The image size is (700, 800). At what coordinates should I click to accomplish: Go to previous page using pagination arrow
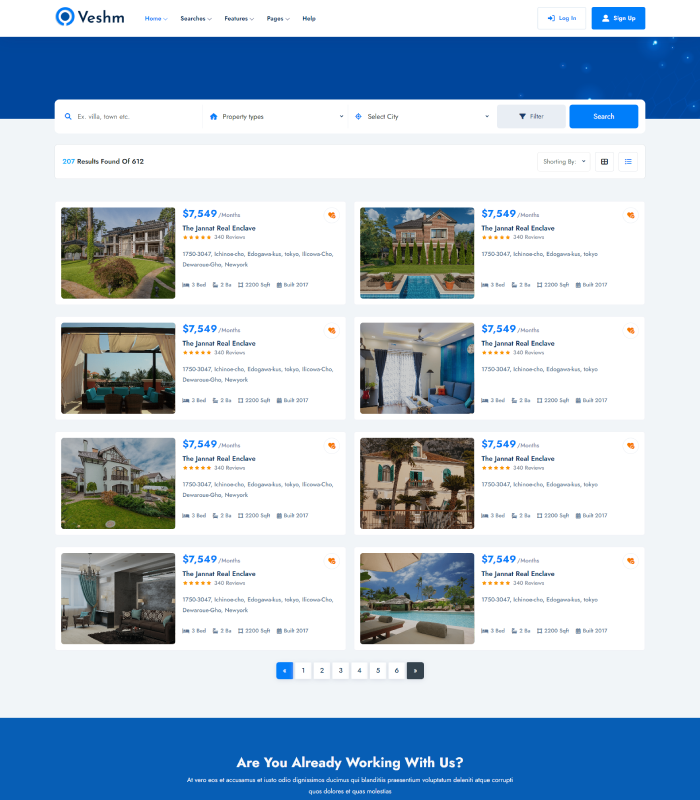pyautogui.click(x=285, y=671)
